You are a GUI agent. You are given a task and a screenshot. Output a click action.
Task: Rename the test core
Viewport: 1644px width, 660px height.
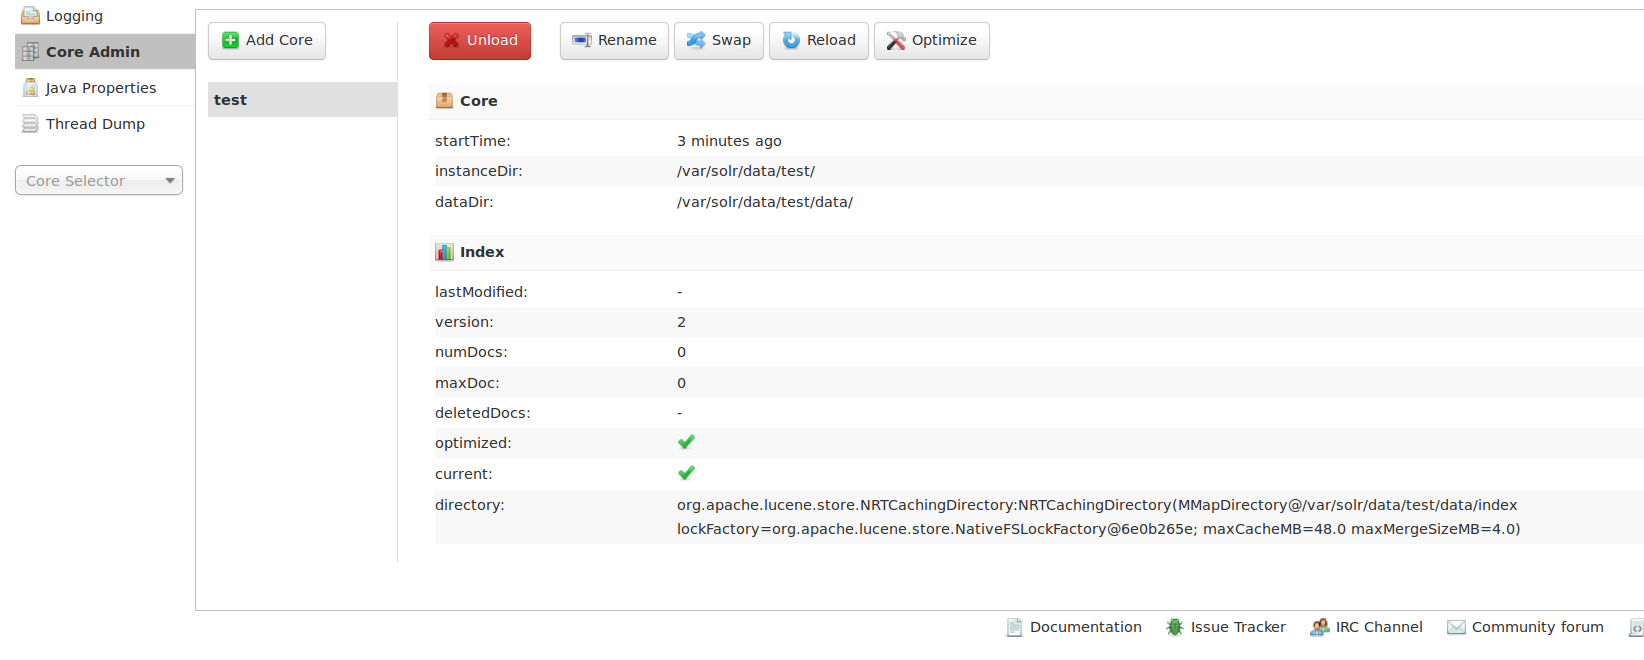614,41
